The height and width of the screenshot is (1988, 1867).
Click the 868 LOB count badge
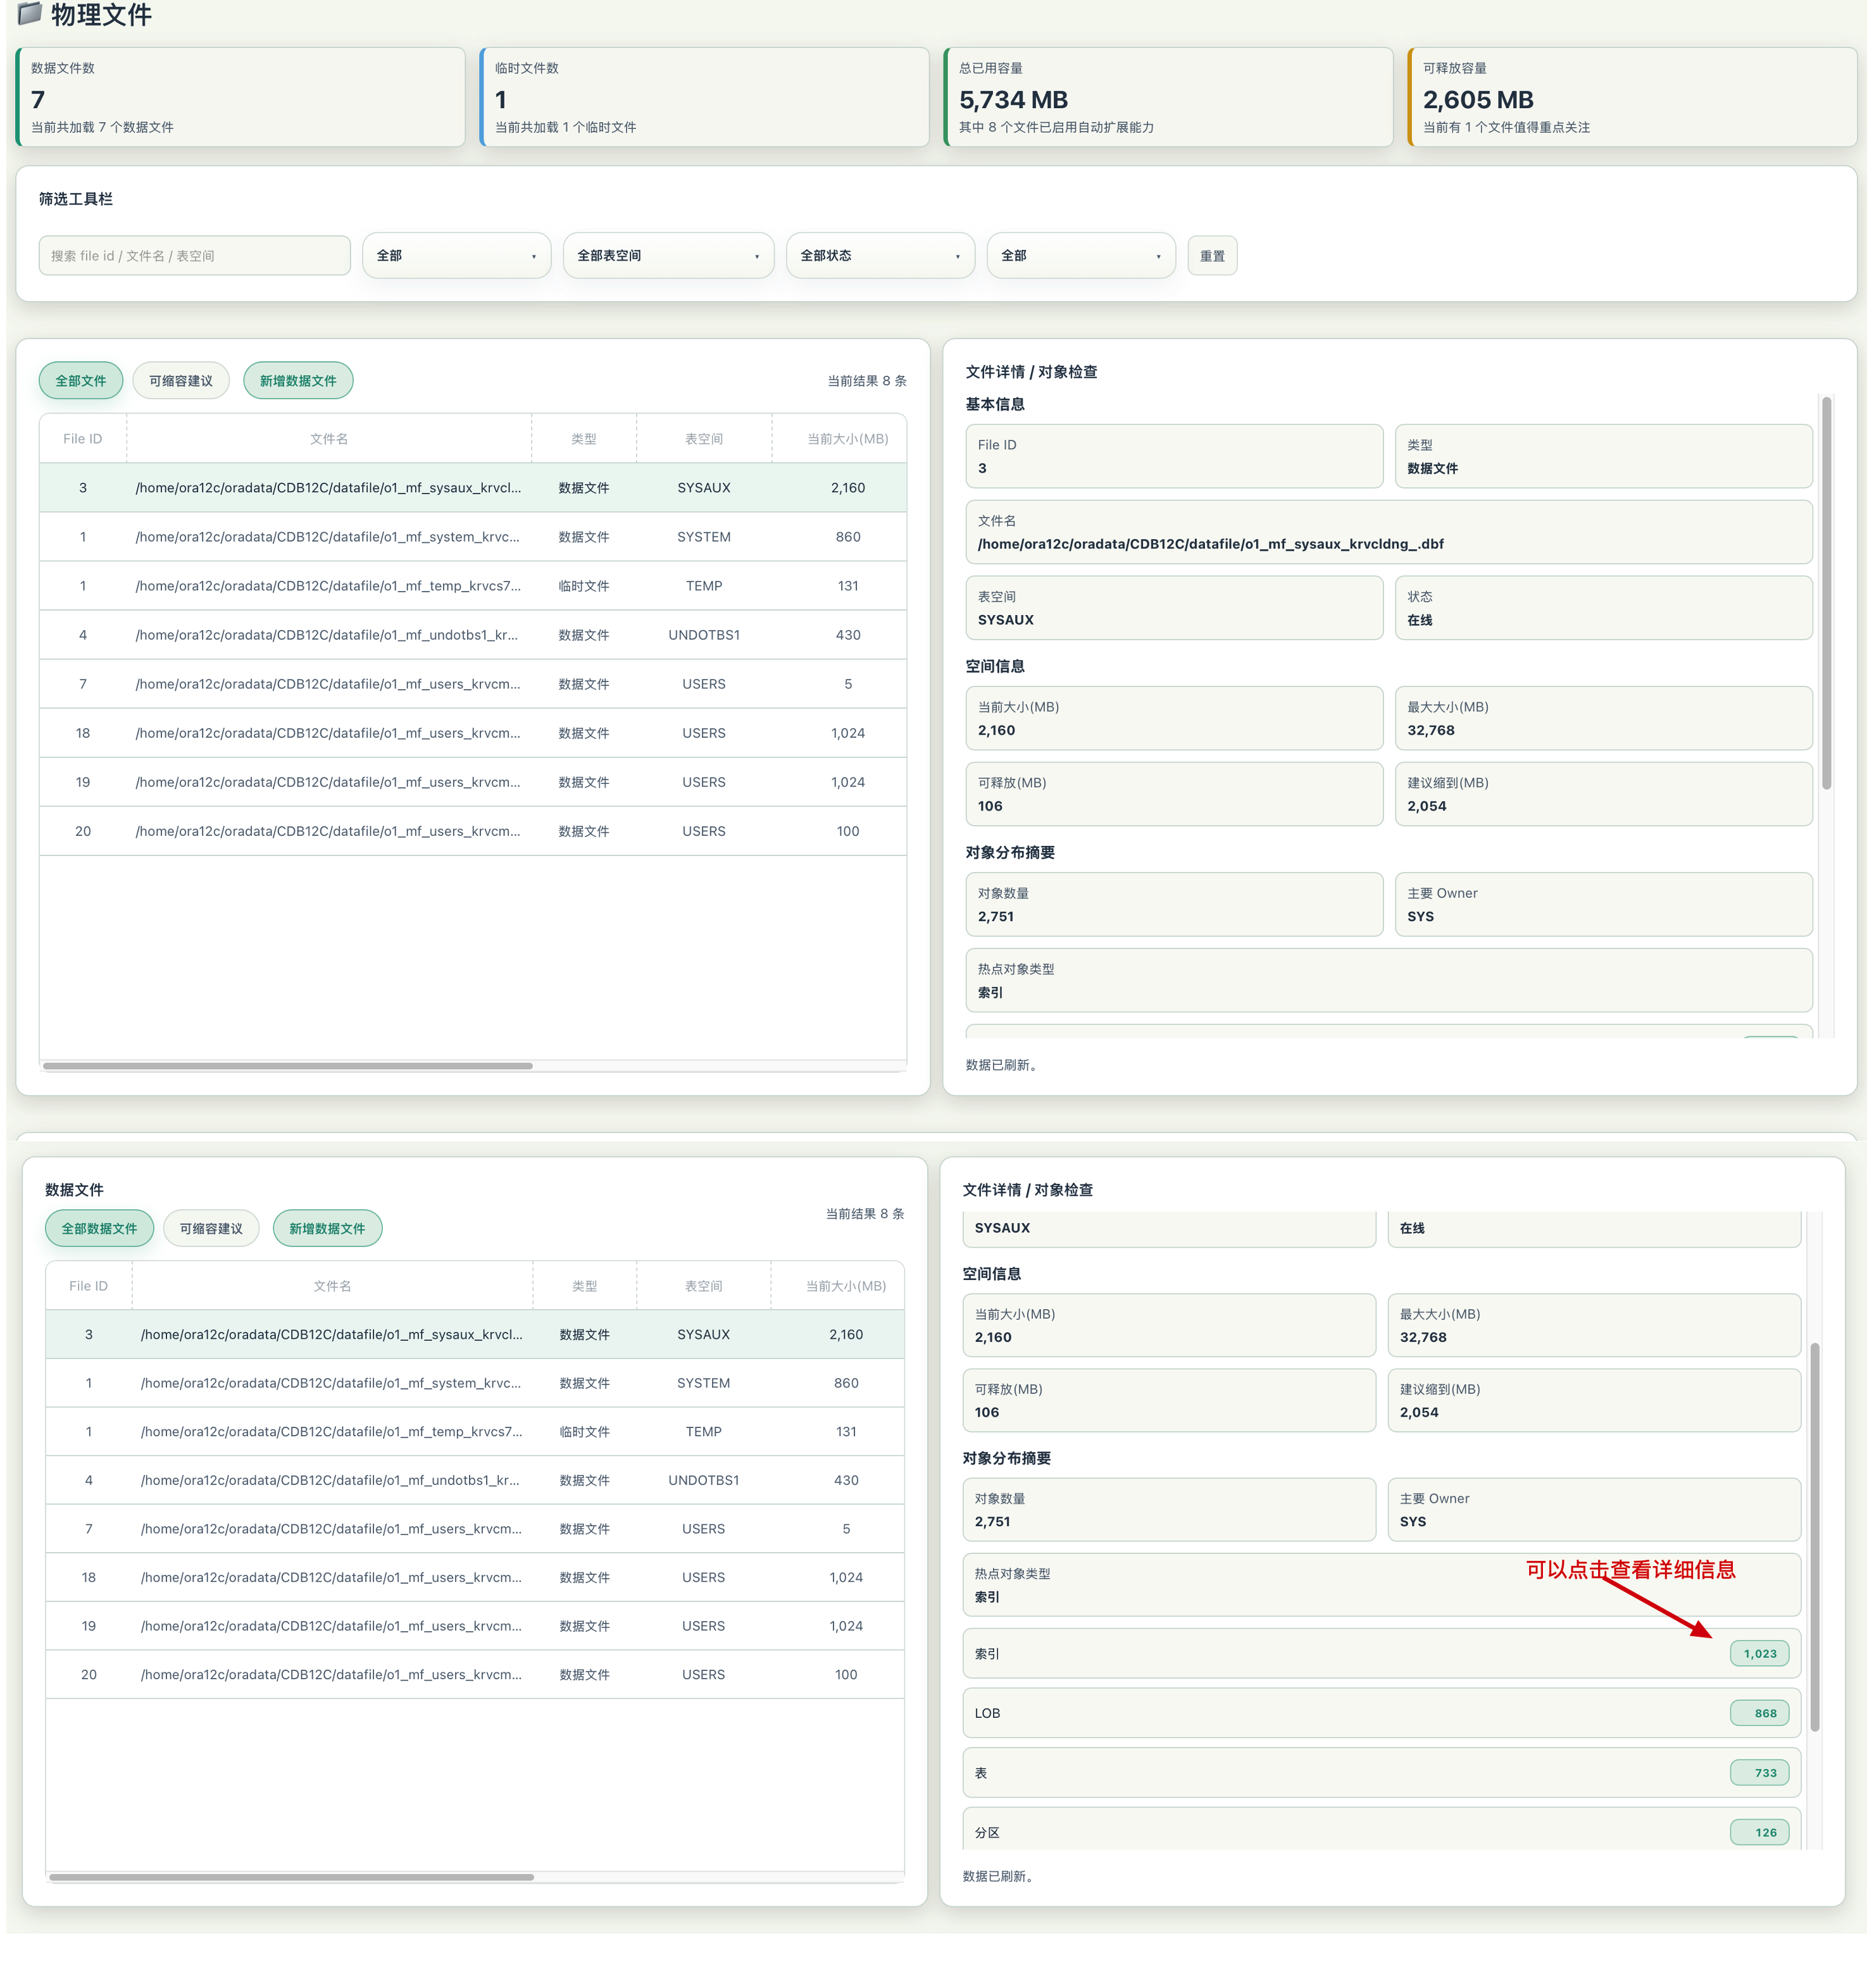click(x=1759, y=1713)
